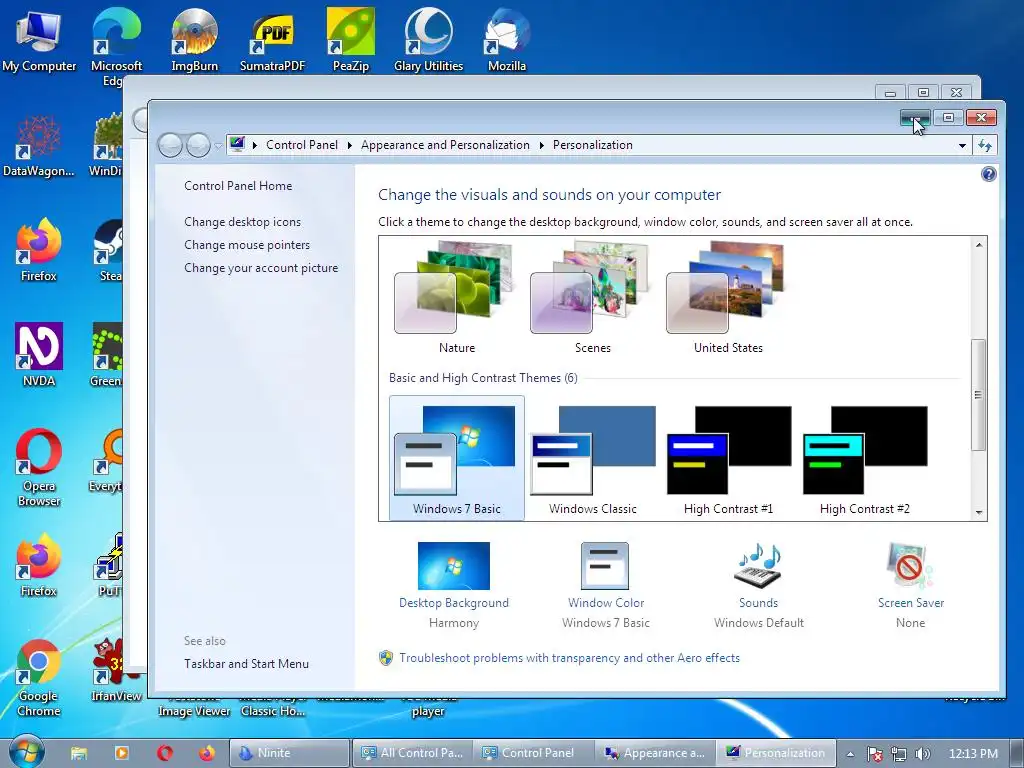Select the Google Chrome desktop shortcut
The height and width of the screenshot is (768, 1024).
[x=39, y=678]
